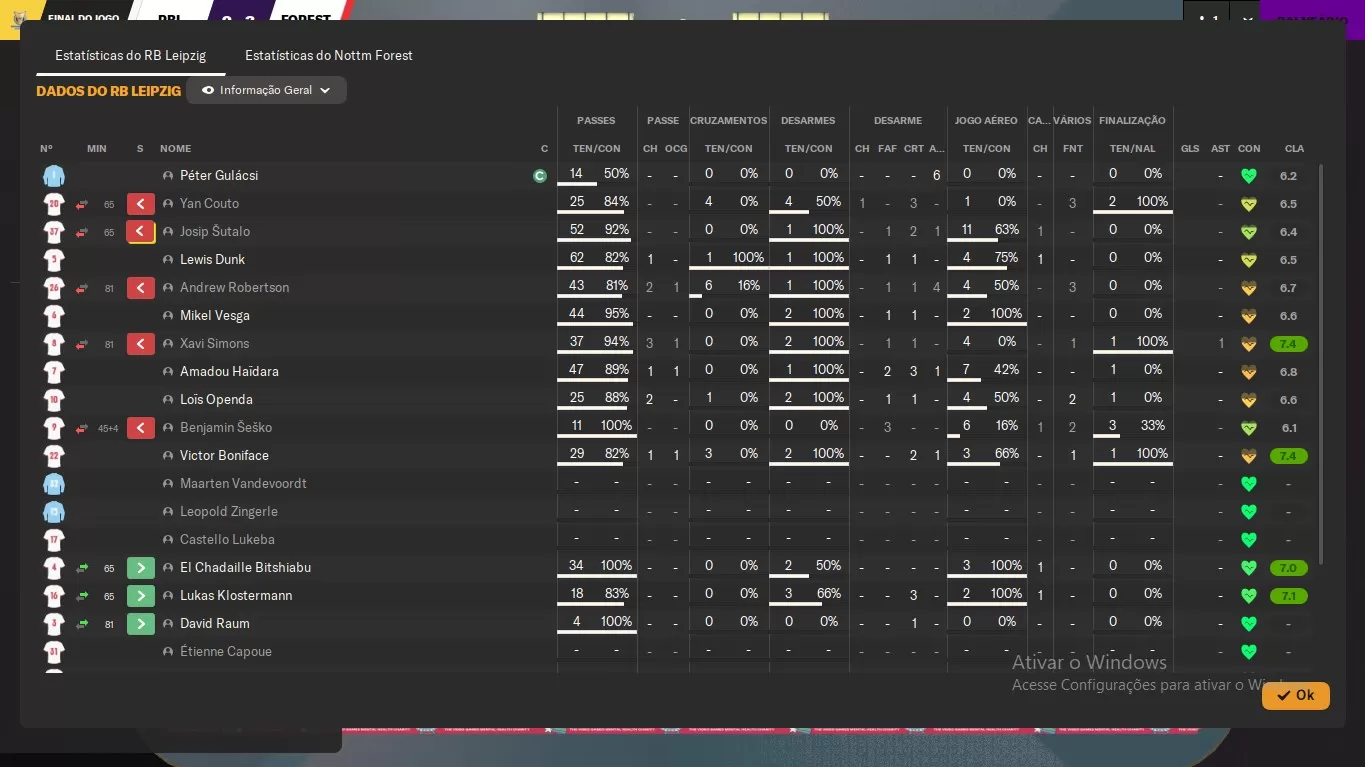This screenshot has height=767, width=1365.
Task: Click Yan Couto's red substituted-off arrow
Action: point(141,204)
